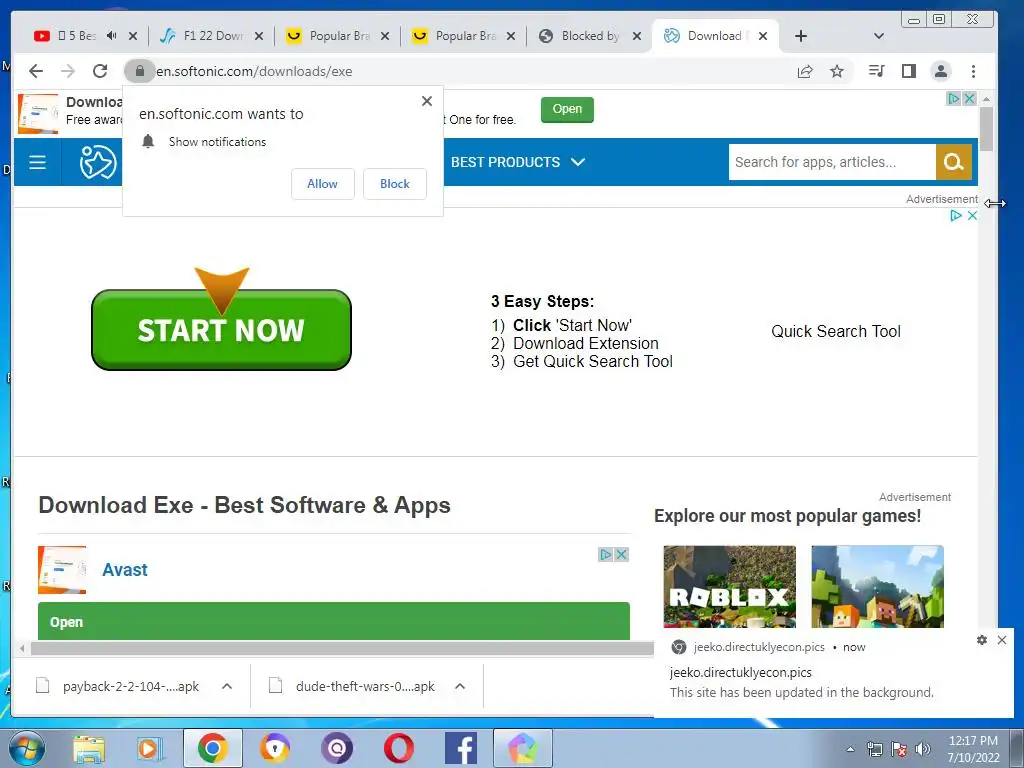Viewport: 1024px width, 768px height.
Task: Click Quick Search Tool text in ad
Action: click(x=836, y=331)
